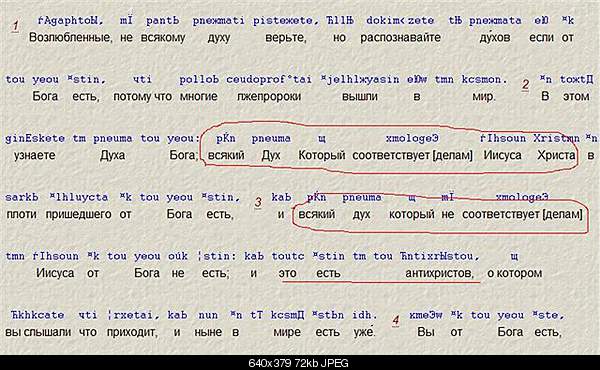Click the word "духов"

point(494,37)
